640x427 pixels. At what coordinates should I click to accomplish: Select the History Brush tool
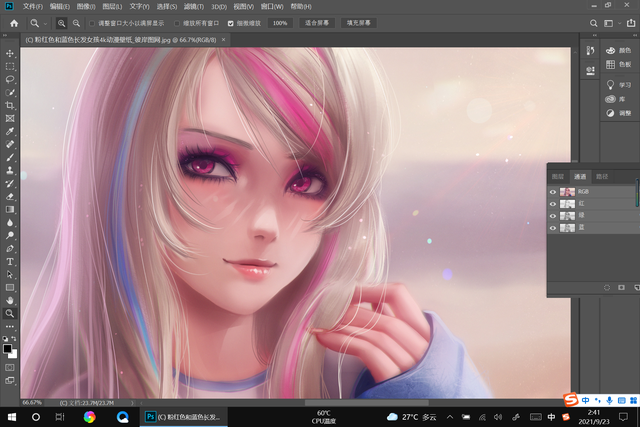point(10,184)
